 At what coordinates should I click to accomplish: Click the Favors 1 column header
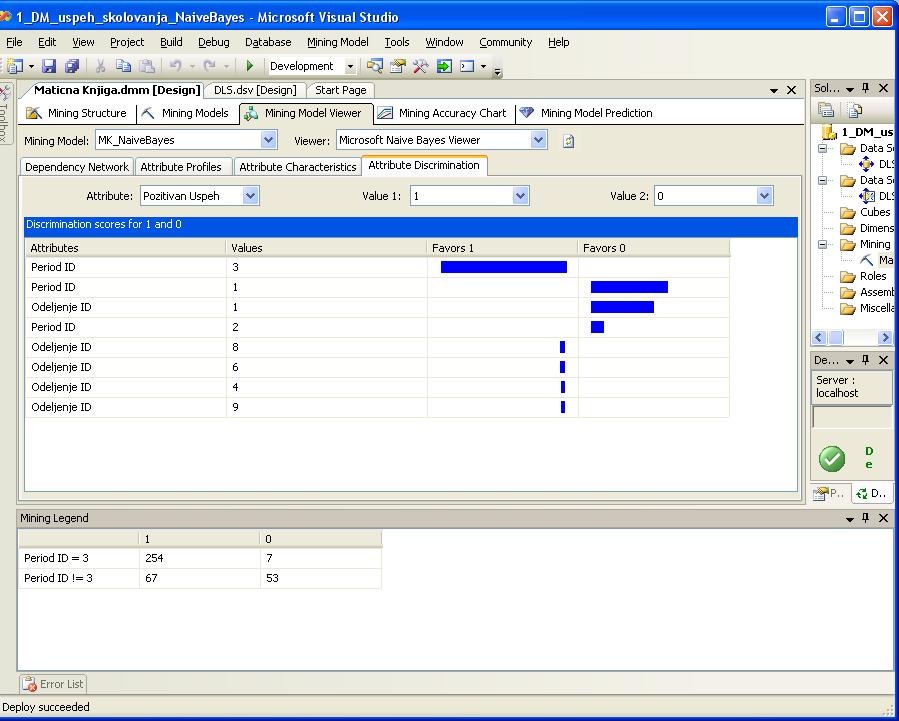tap(502, 248)
